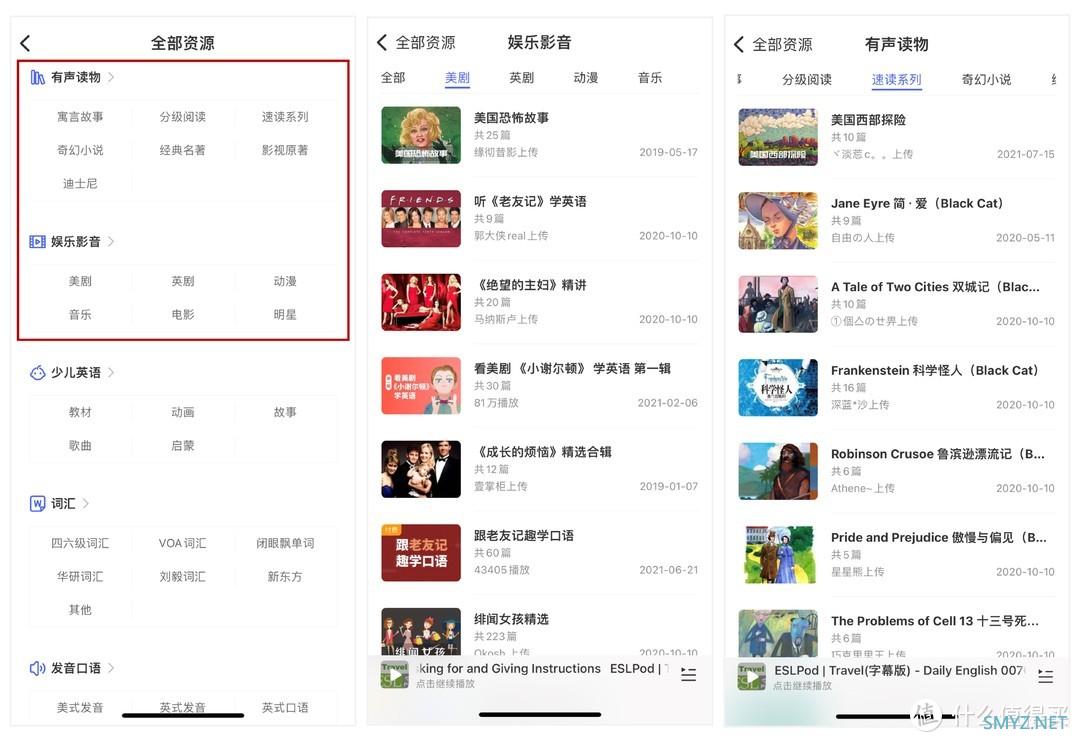Image resolution: width=1080 pixels, height=742 pixels.
Task: Expand 发音口语 section chevron
Action: point(111,668)
